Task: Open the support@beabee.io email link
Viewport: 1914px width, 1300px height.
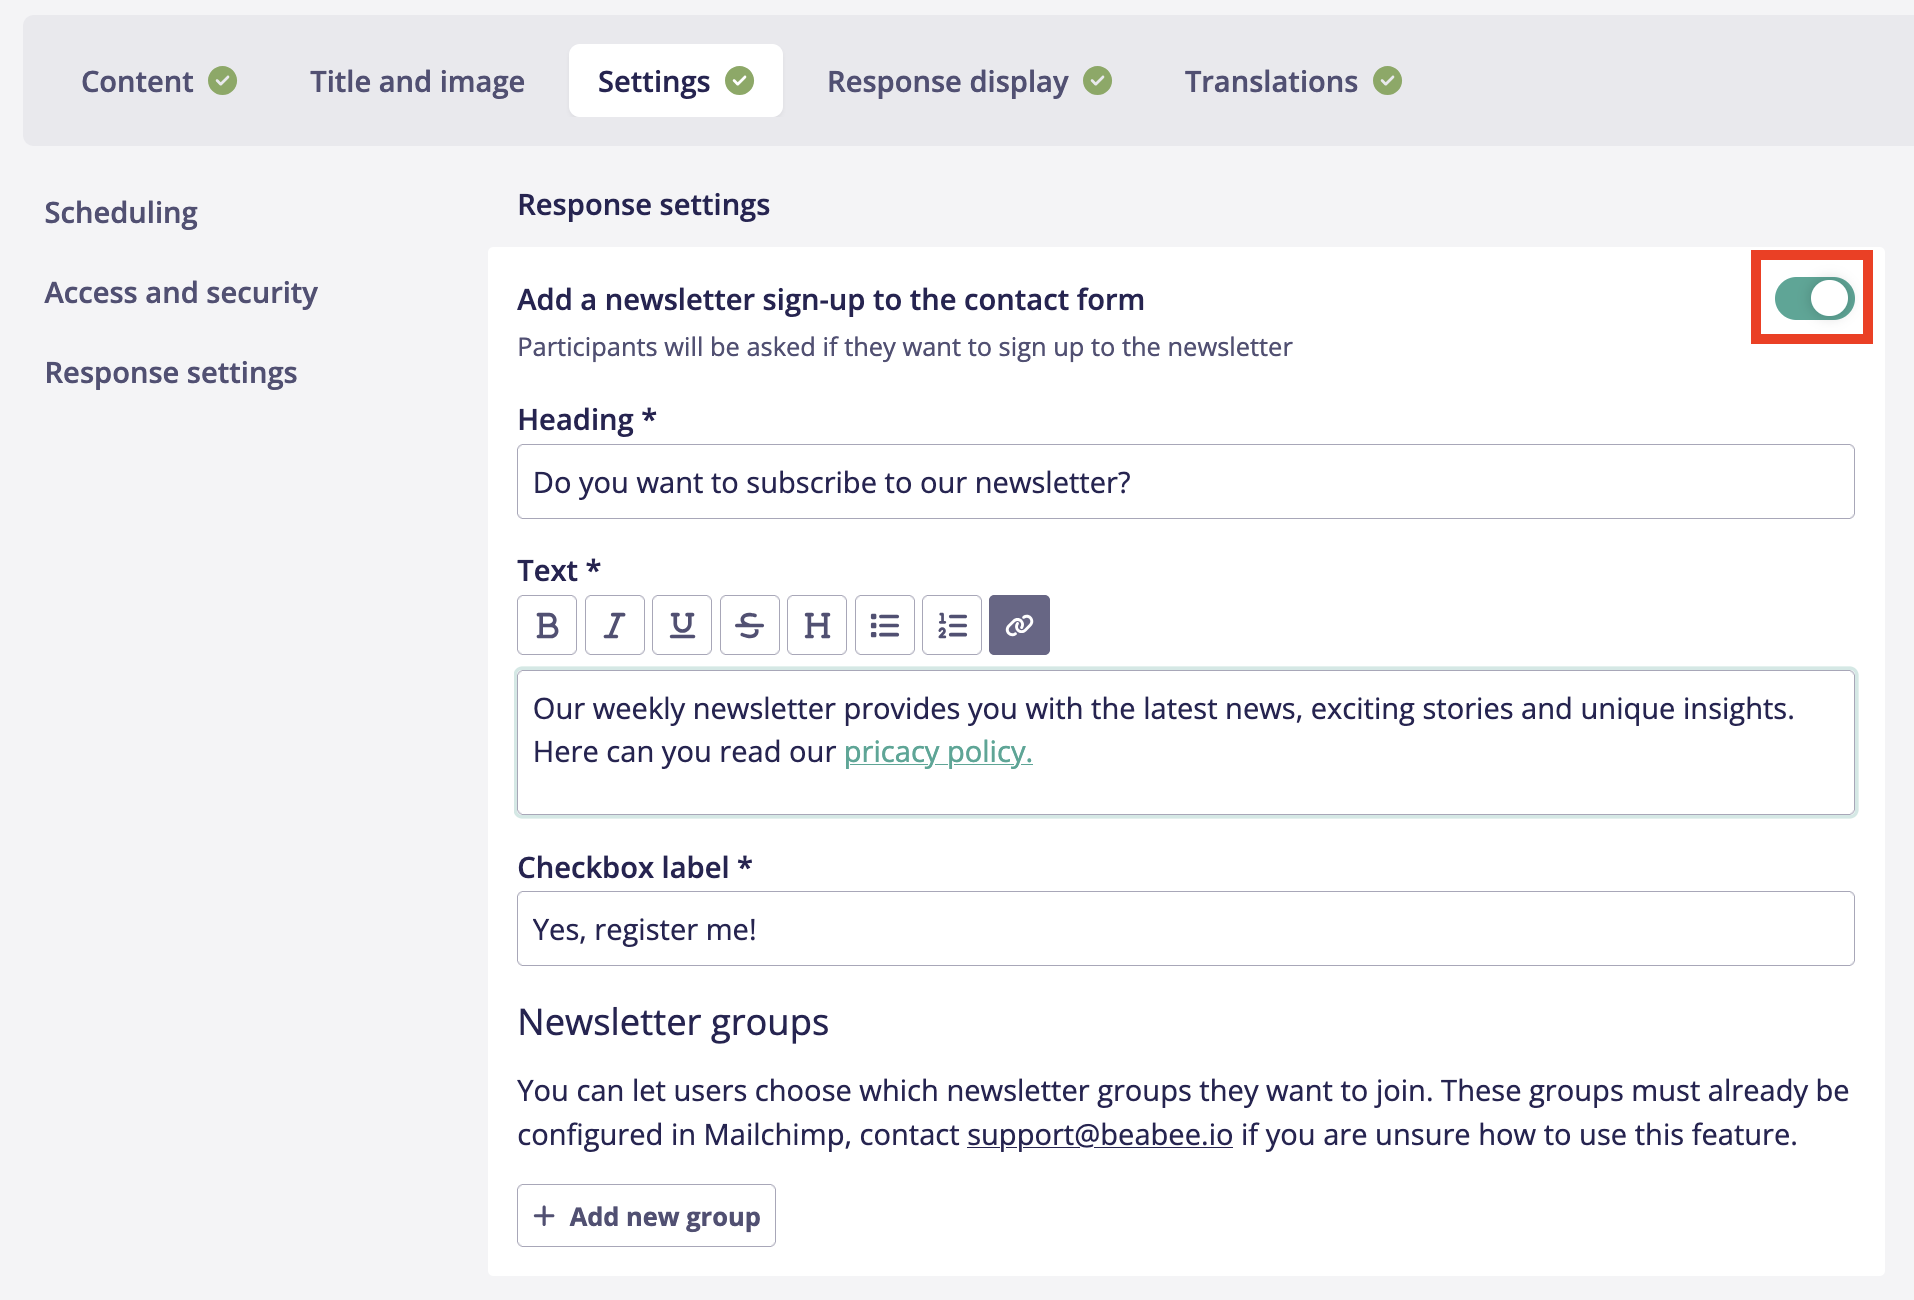Action: [1099, 1135]
